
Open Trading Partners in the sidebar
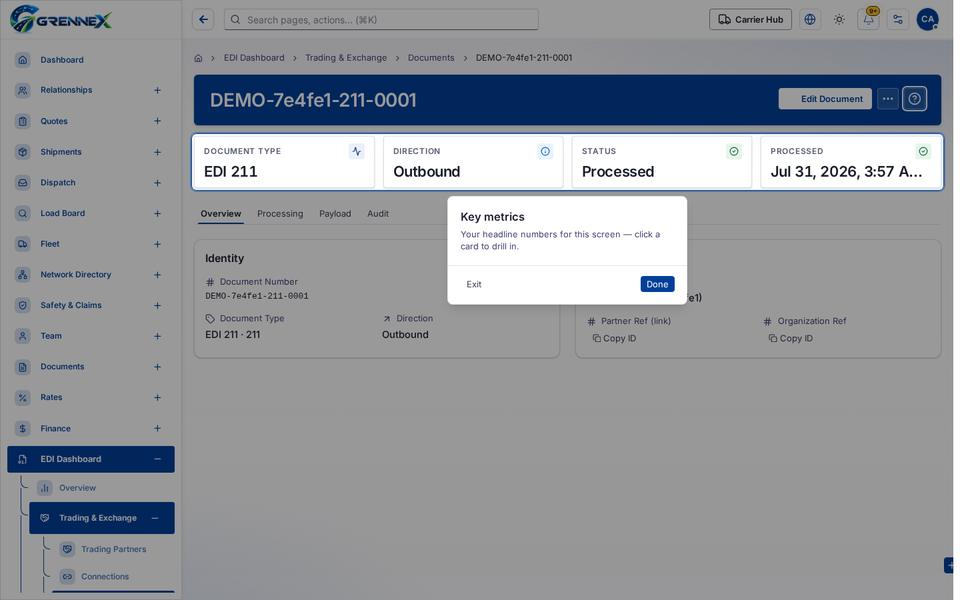point(113,549)
